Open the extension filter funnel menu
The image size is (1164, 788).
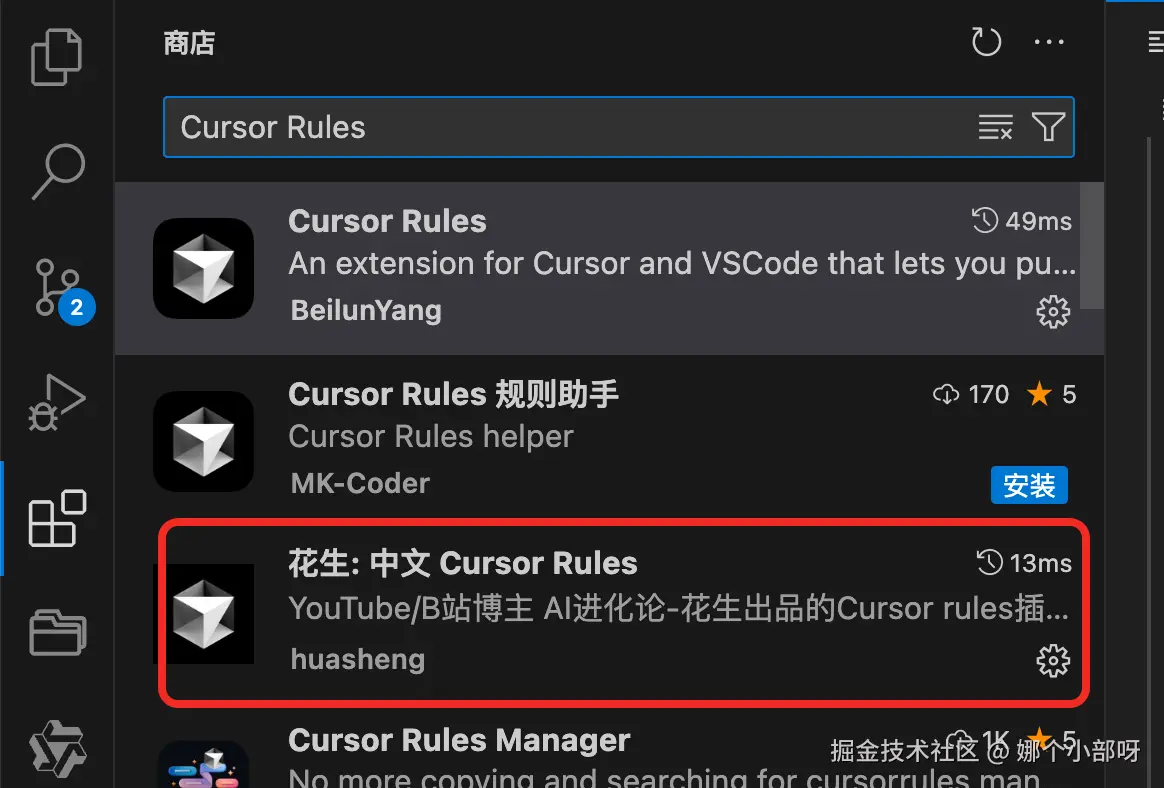click(1048, 127)
